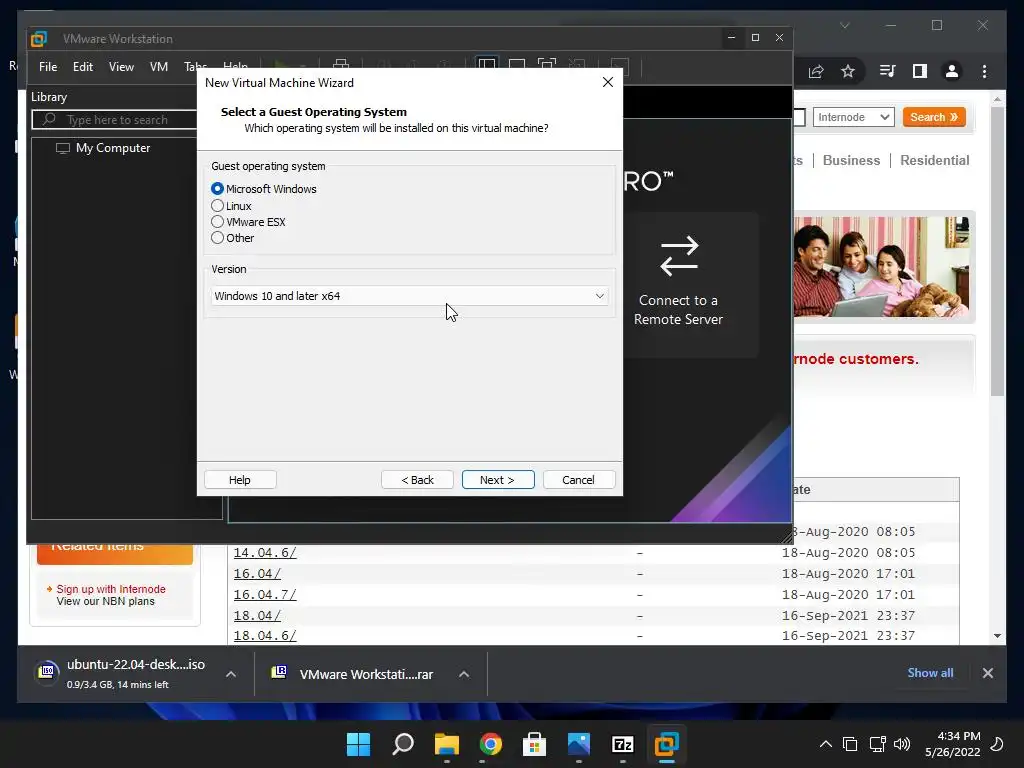Open the VM menu in VMware
The width and height of the screenshot is (1024, 768).
159,67
